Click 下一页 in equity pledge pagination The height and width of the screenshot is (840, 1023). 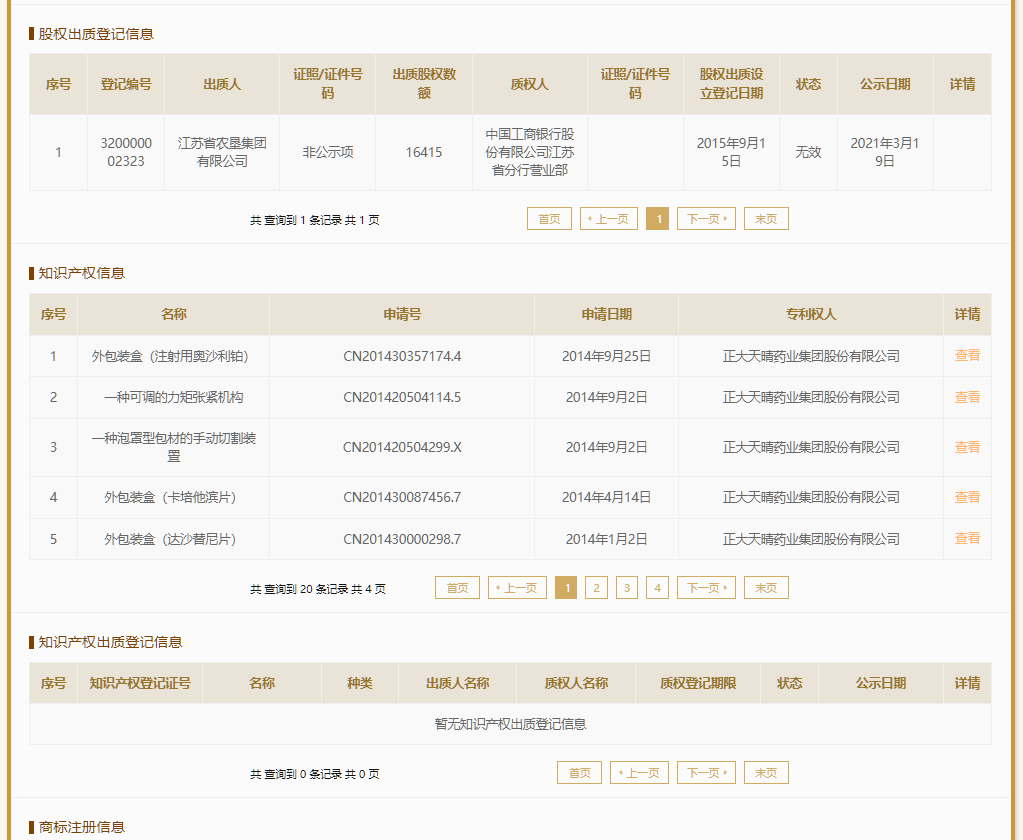tap(707, 219)
